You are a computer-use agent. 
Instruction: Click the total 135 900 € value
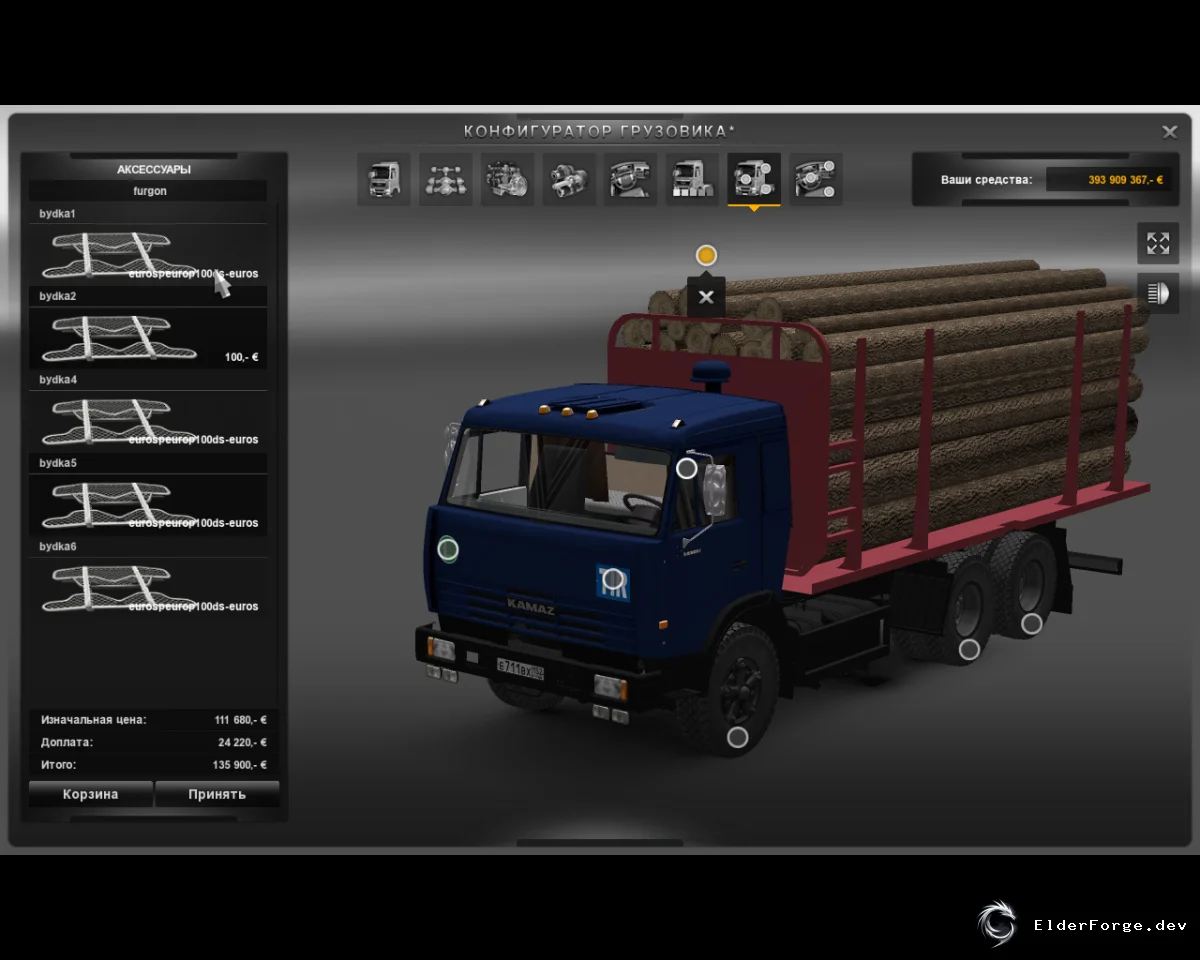(x=240, y=765)
